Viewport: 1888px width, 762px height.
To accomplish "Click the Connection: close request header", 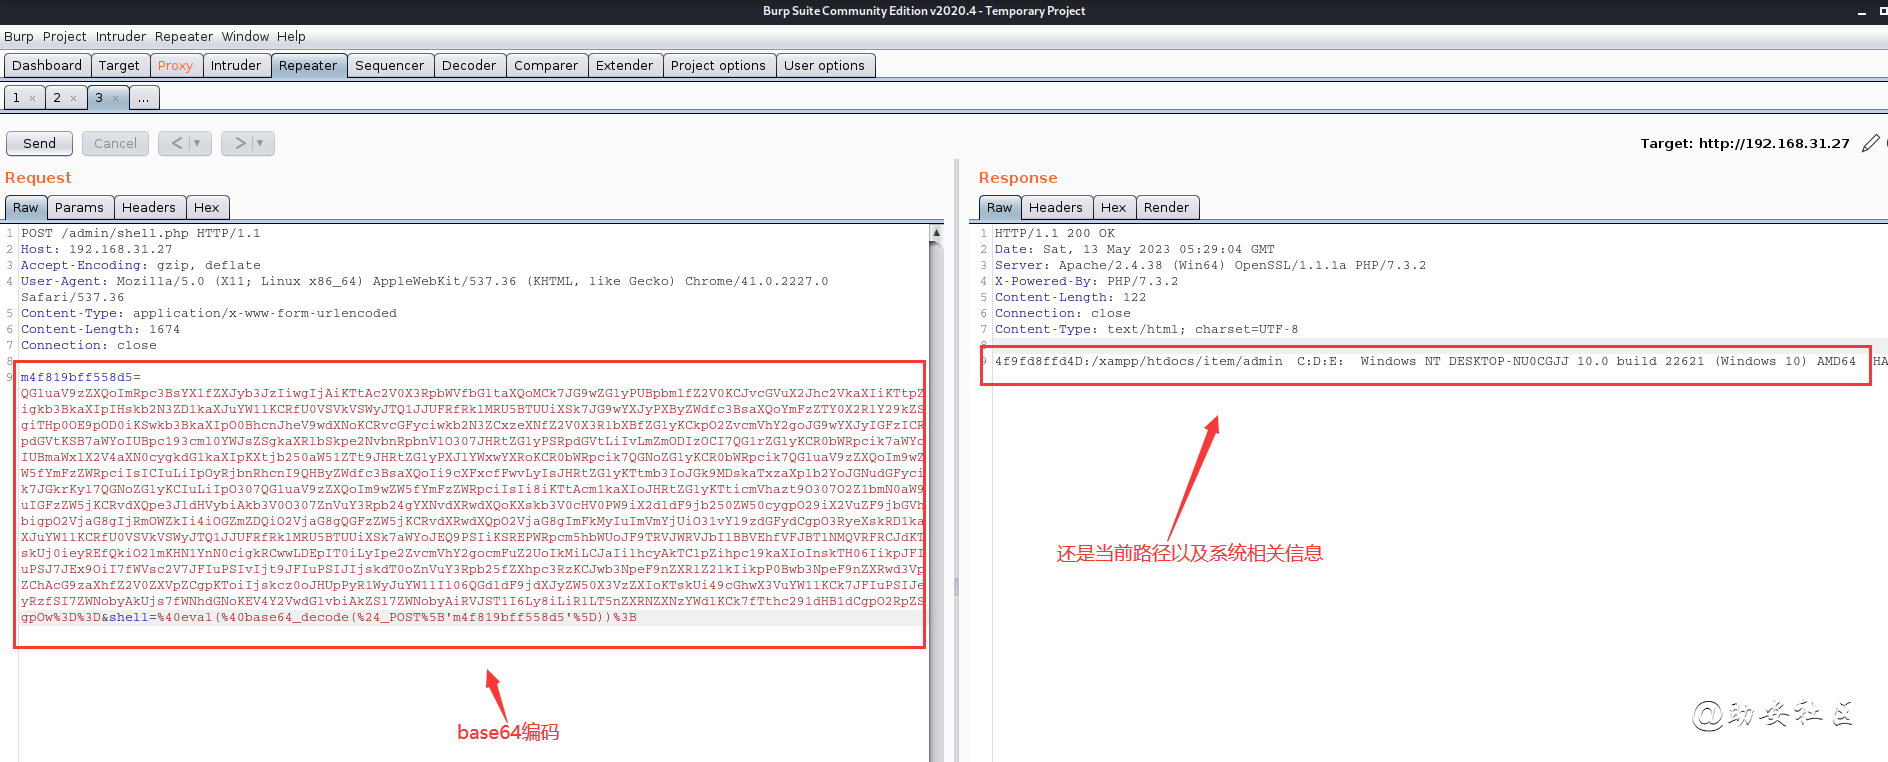I will click(x=89, y=345).
